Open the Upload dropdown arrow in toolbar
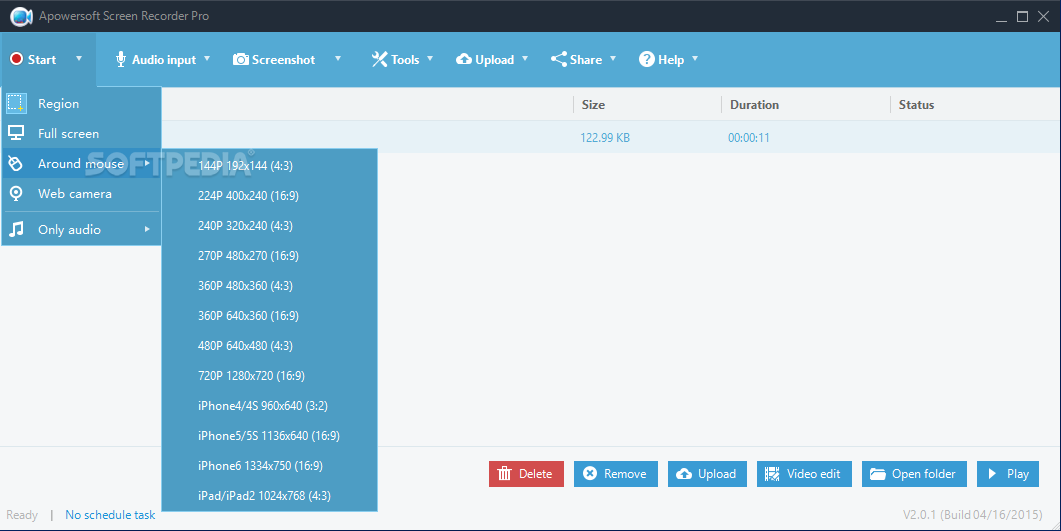Image resolution: width=1061 pixels, height=531 pixels. (x=524, y=59)
